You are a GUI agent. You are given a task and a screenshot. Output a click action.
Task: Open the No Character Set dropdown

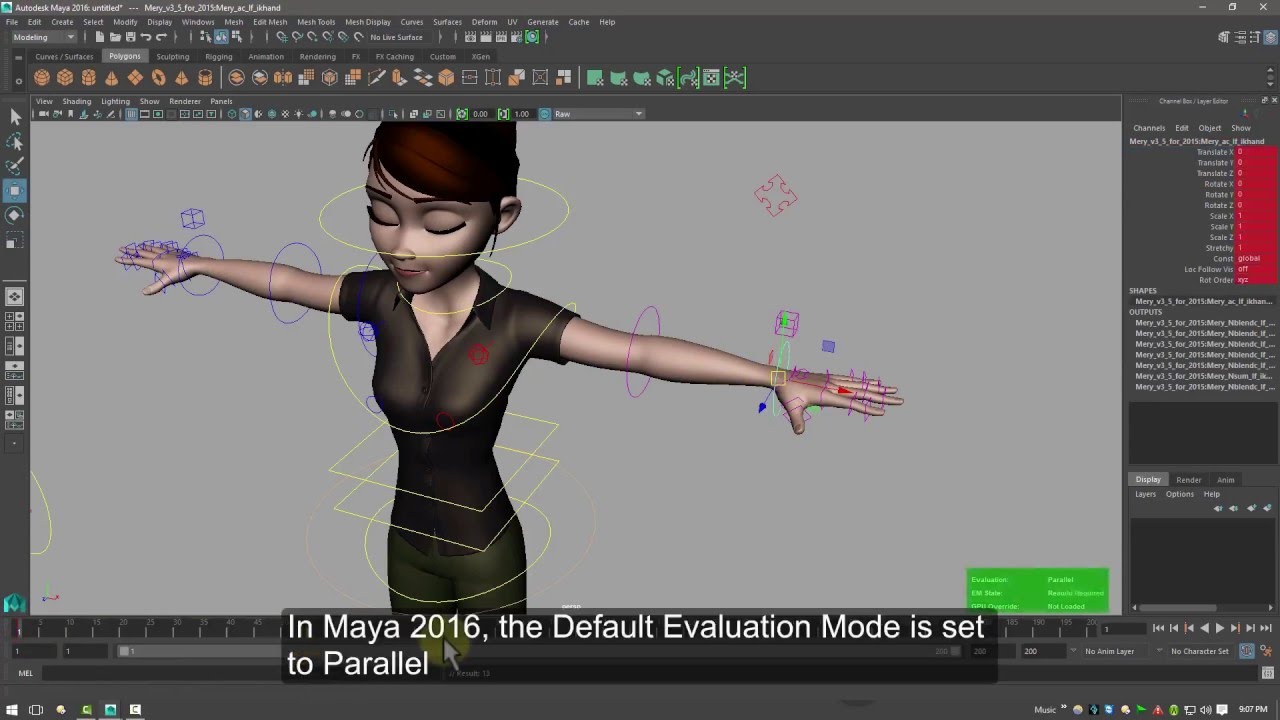(x=1200, y=651)
